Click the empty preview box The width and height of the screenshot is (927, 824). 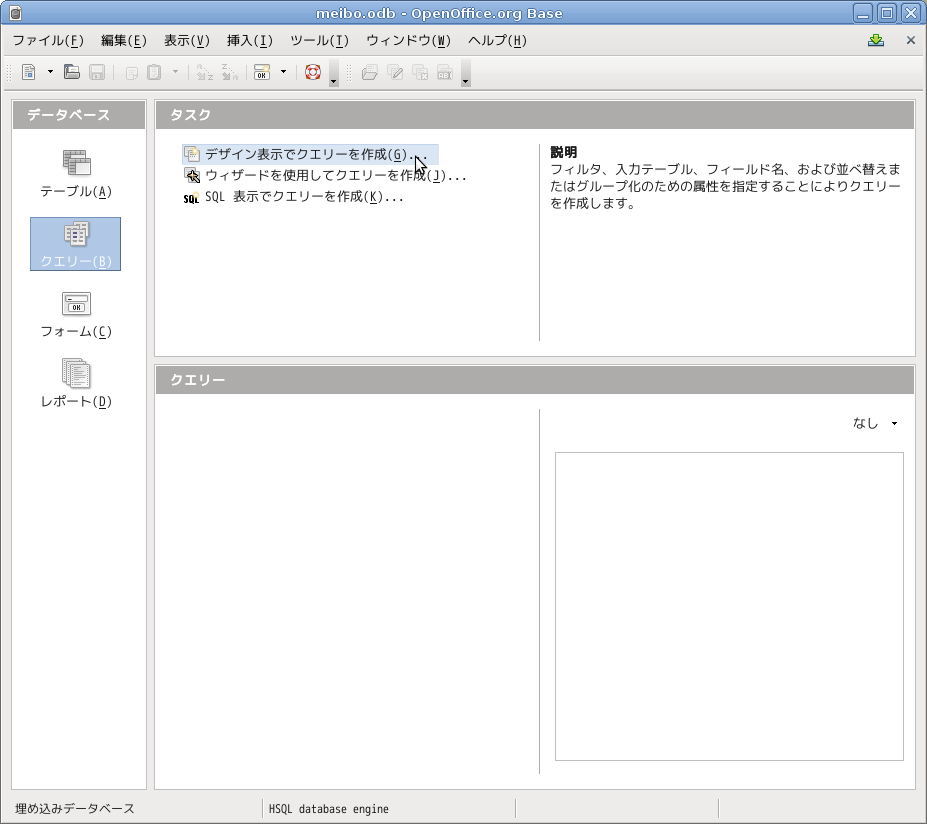click(x=729, y=606)
